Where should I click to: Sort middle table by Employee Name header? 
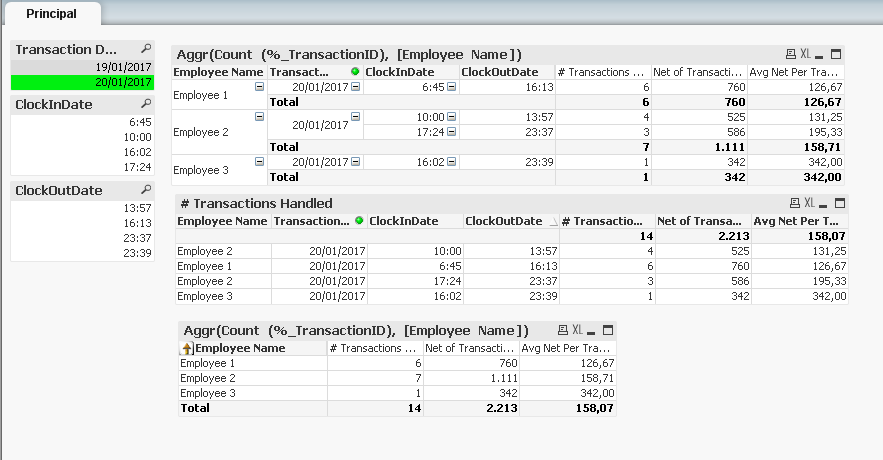click(224, 221)
